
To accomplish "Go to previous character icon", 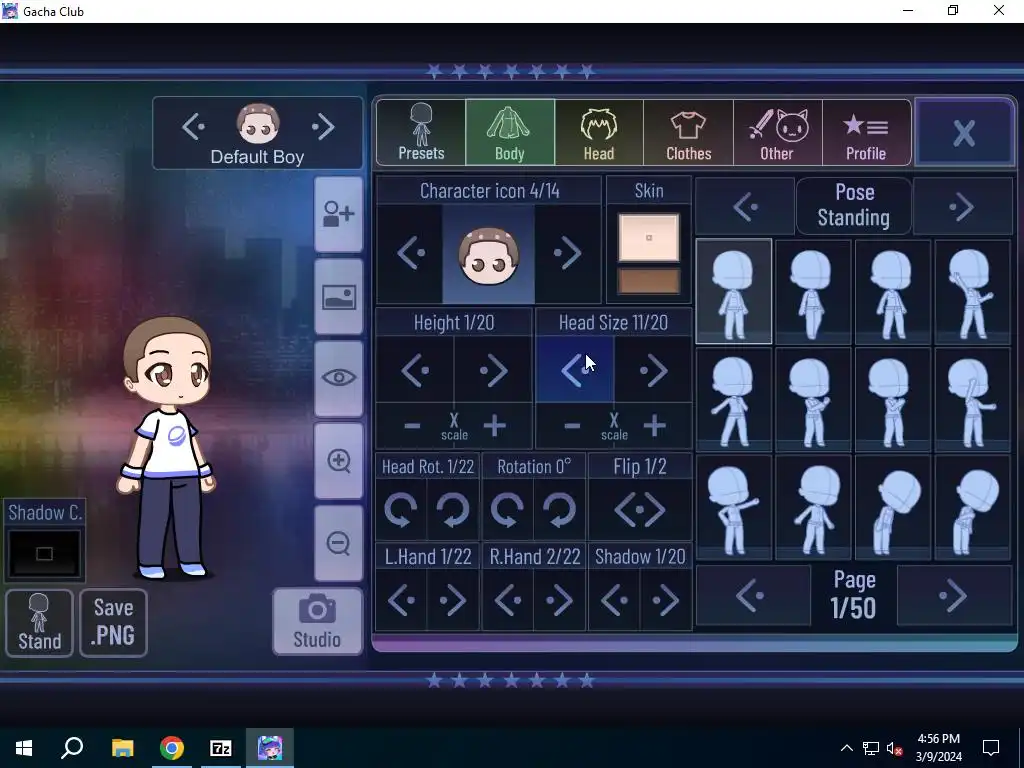I will click(x=410, y=253).
